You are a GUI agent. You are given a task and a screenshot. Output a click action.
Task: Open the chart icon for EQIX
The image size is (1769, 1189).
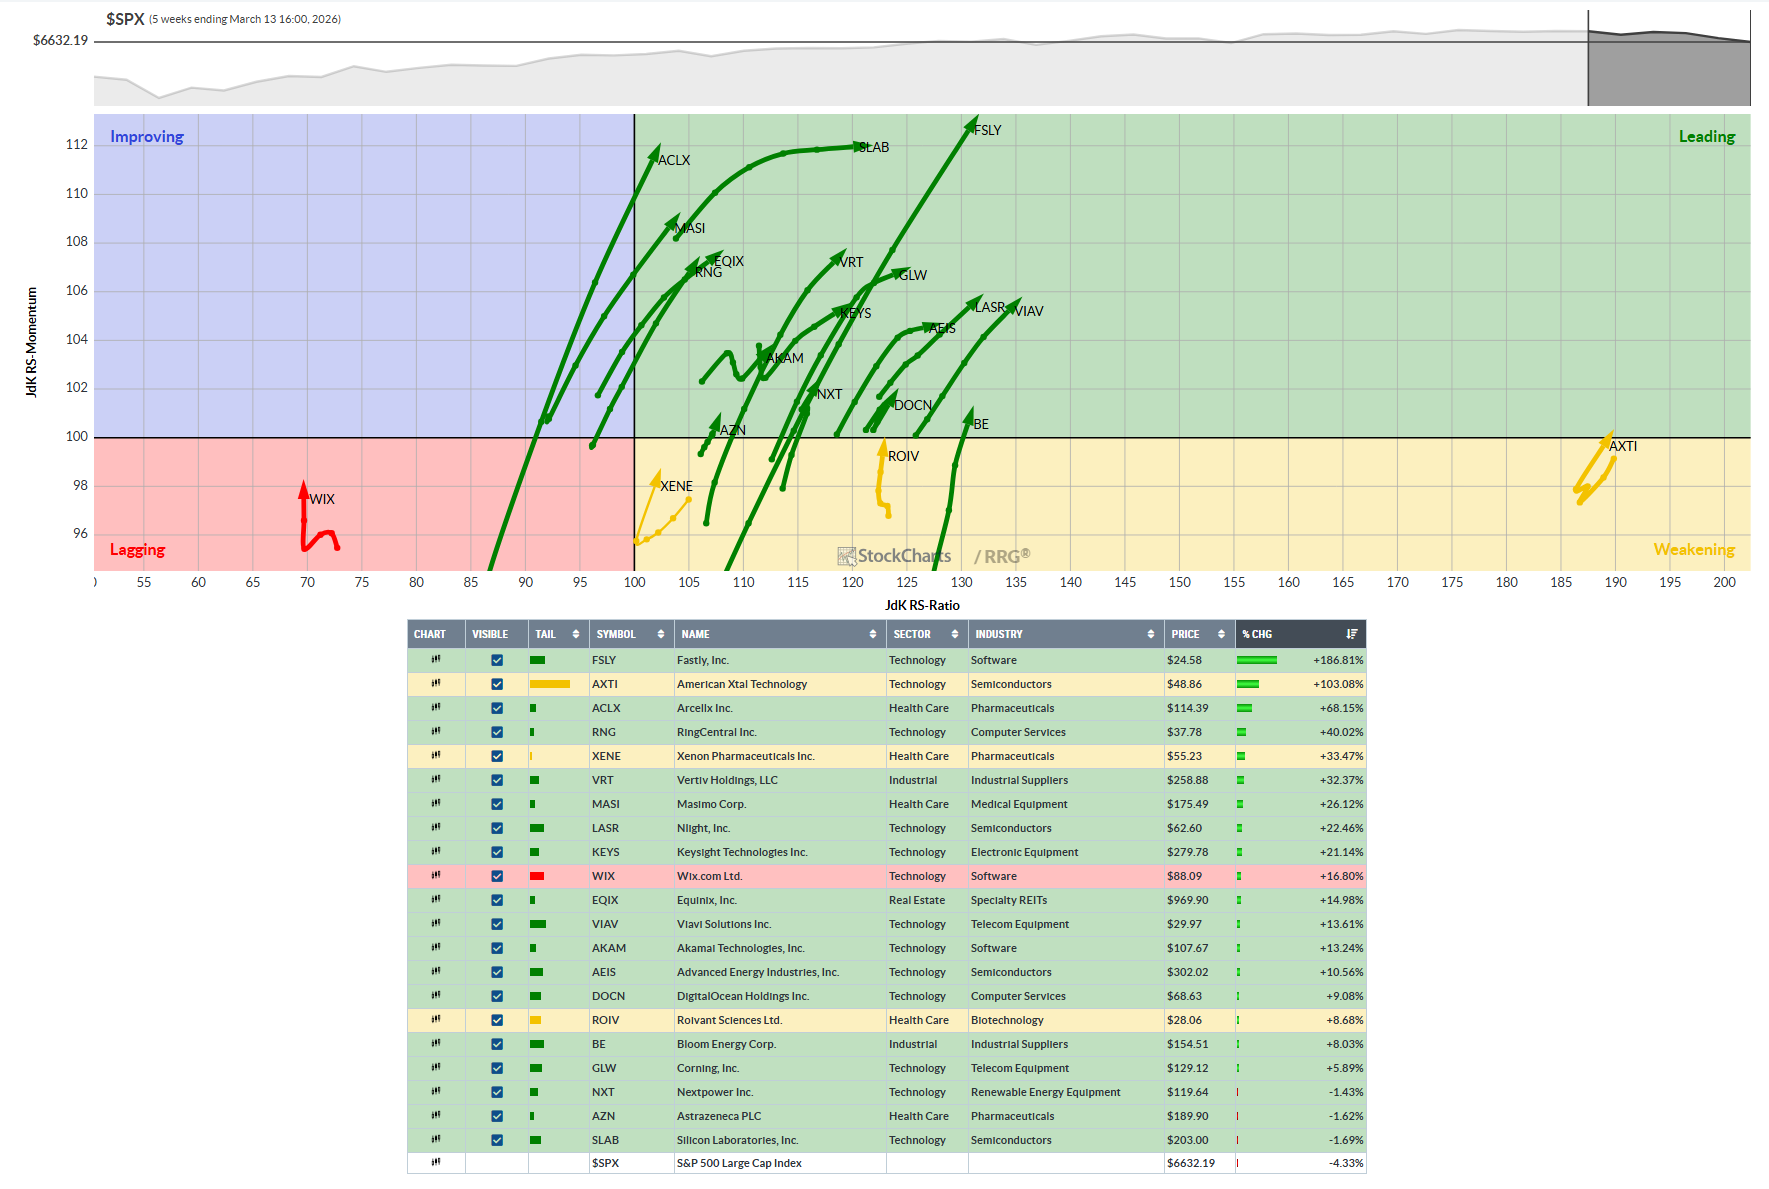(x=436, y=900)
